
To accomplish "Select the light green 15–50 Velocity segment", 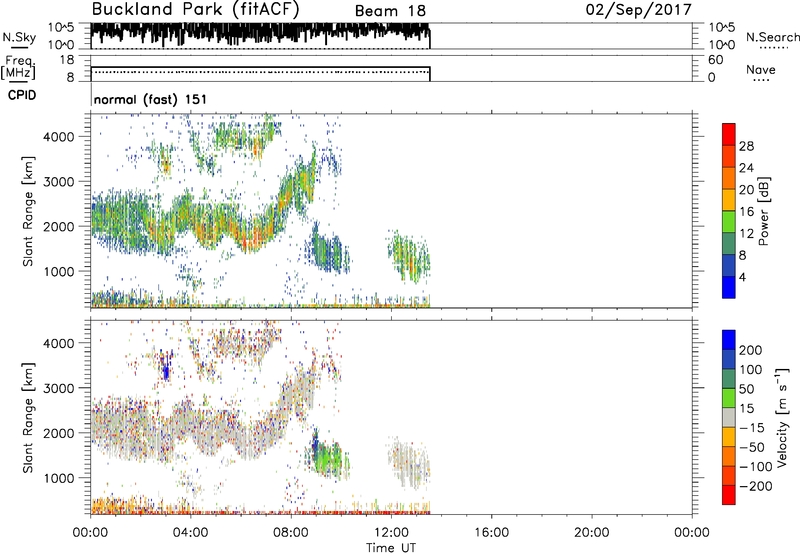I will pyautogui.click(x=729, y=398).
